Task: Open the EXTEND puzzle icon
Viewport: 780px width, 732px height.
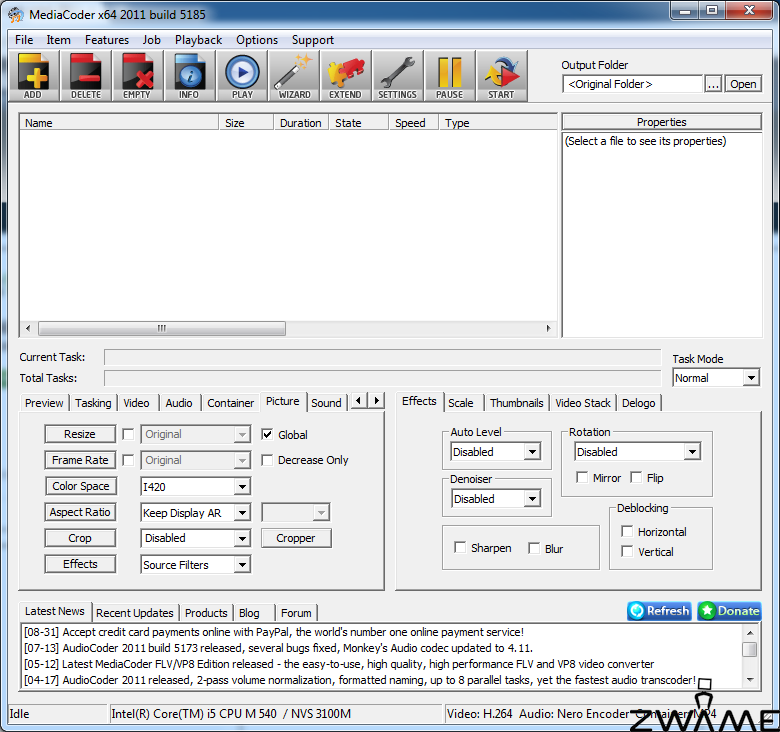Action: point(346,76)
